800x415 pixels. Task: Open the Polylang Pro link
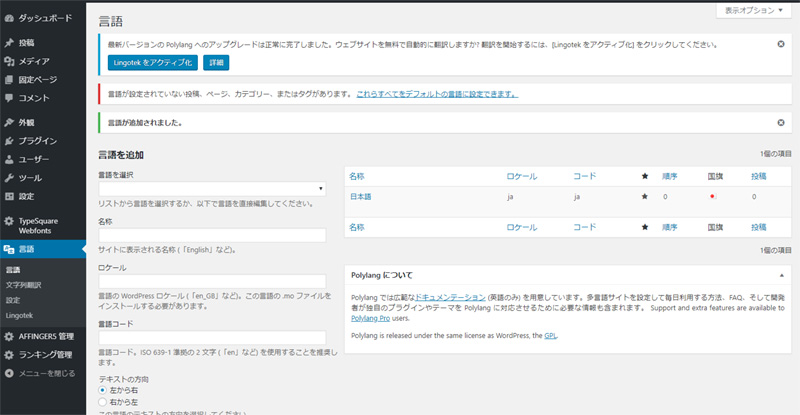click(370, 318)
